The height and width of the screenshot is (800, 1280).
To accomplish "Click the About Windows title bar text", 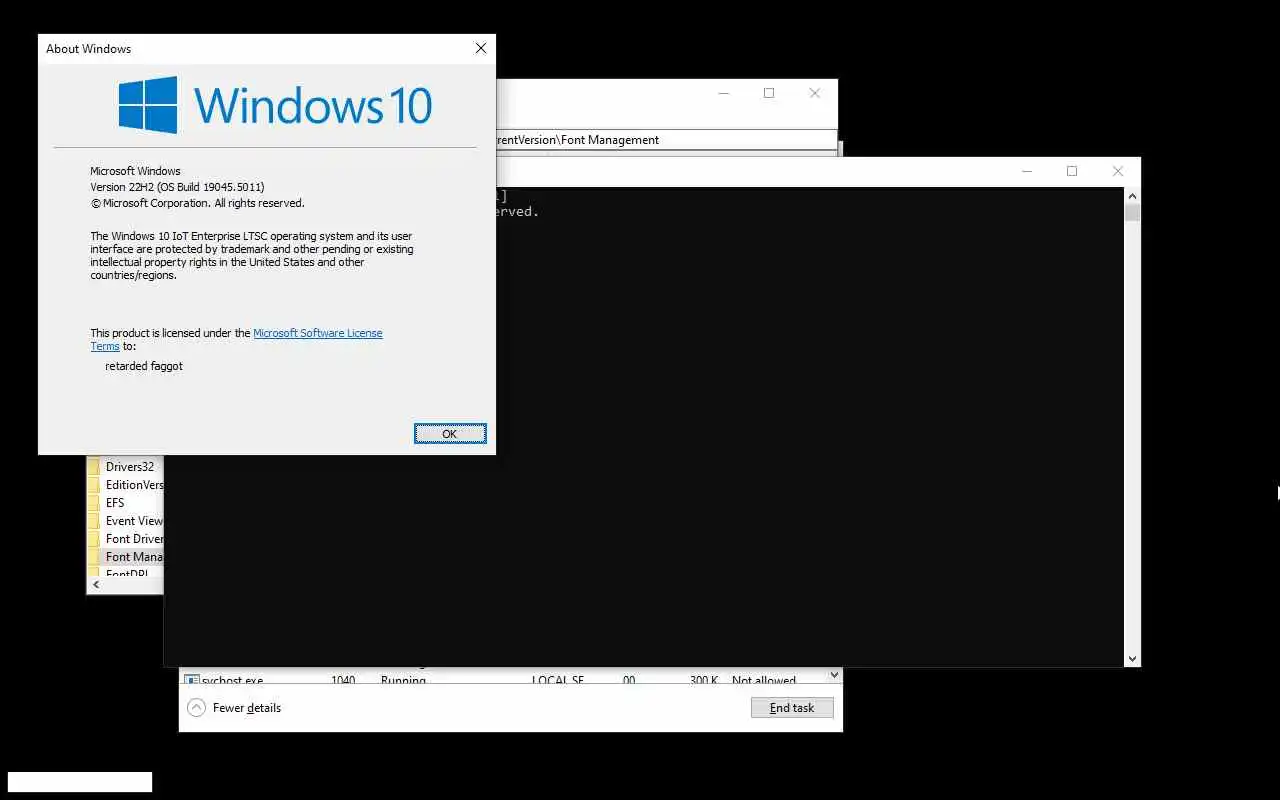I will click(x=88, y=48).
